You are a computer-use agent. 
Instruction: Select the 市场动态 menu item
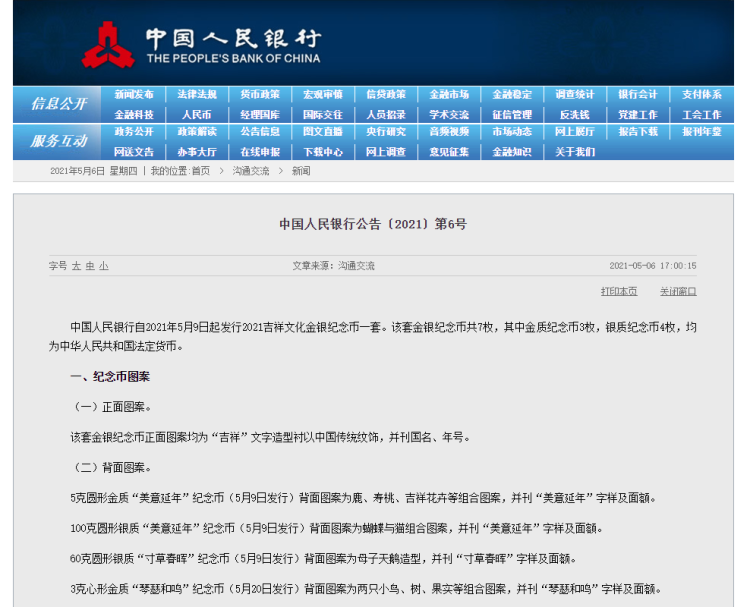512,132
